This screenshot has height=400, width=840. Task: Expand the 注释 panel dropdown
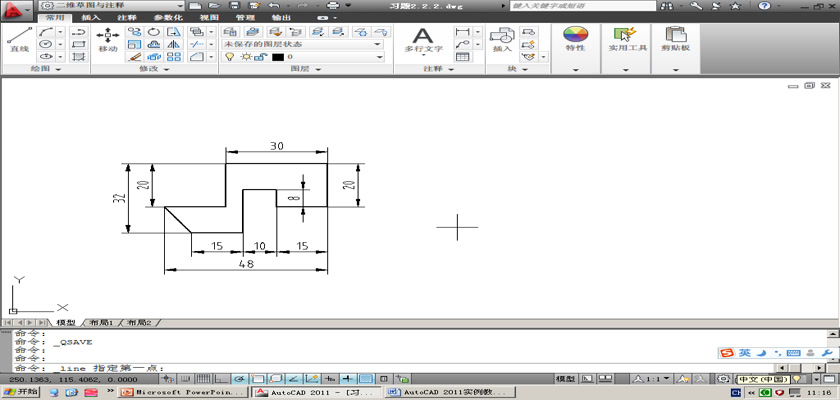click(439, 69)
